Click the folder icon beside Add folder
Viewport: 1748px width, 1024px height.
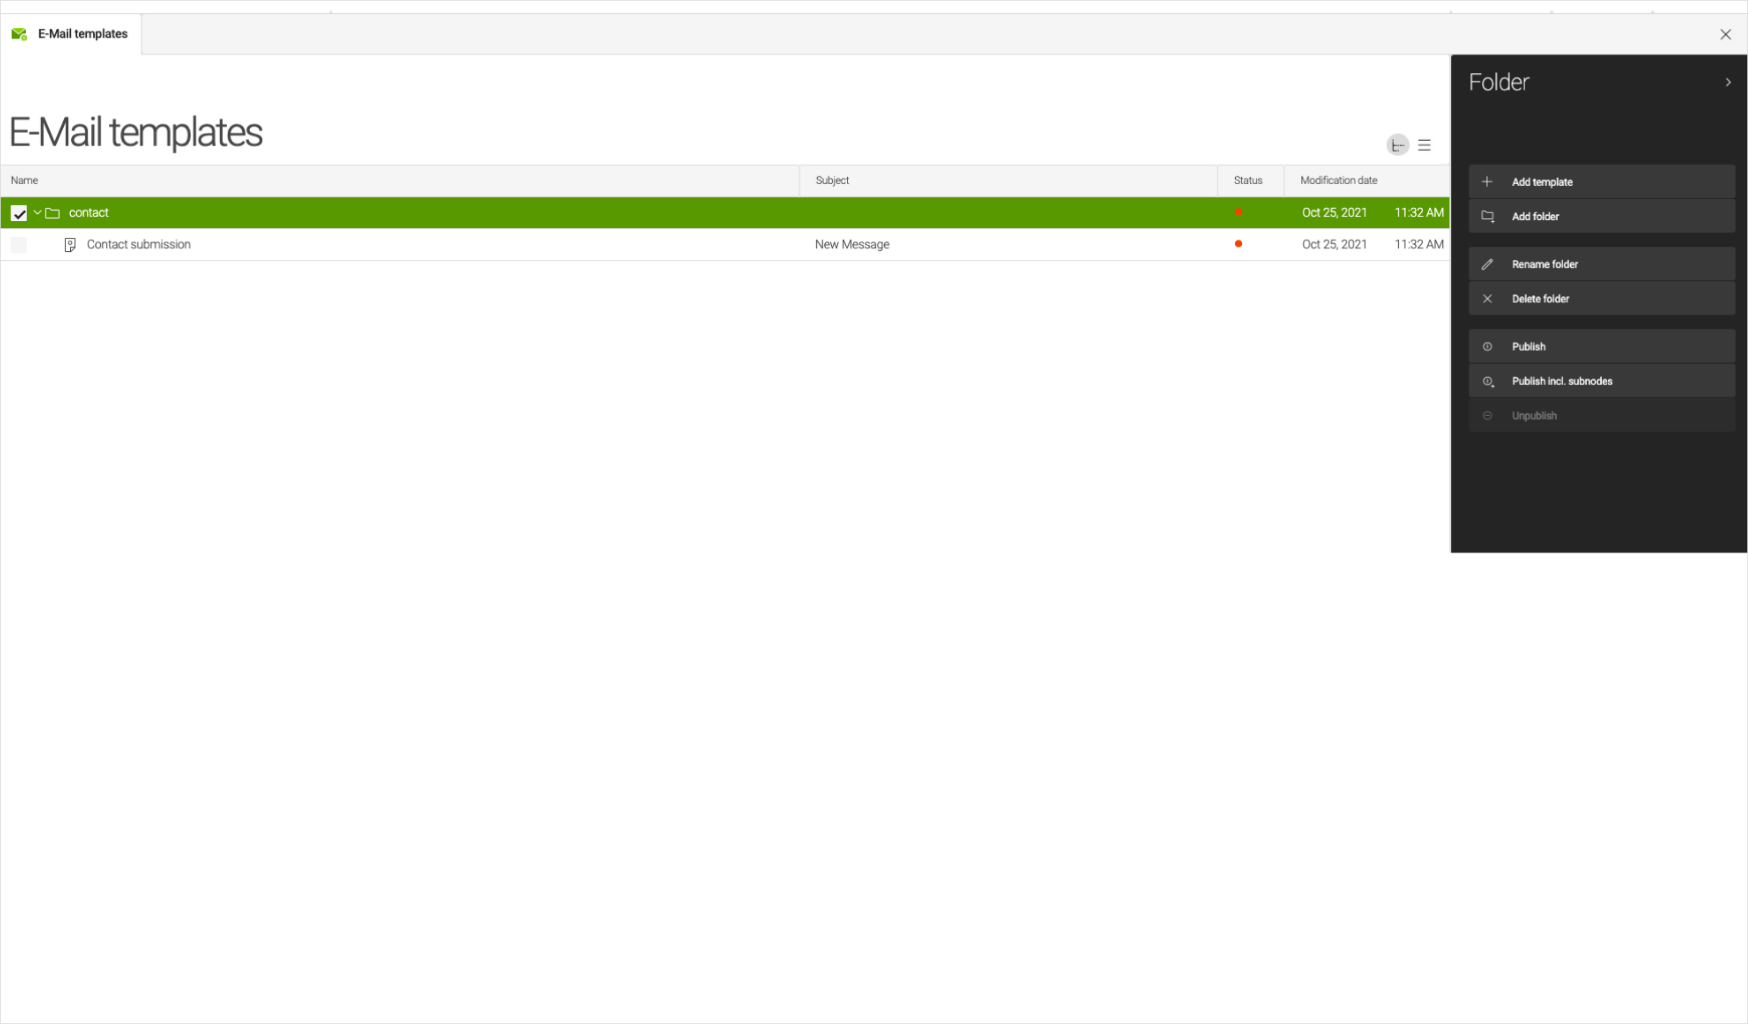point(1487,216)
